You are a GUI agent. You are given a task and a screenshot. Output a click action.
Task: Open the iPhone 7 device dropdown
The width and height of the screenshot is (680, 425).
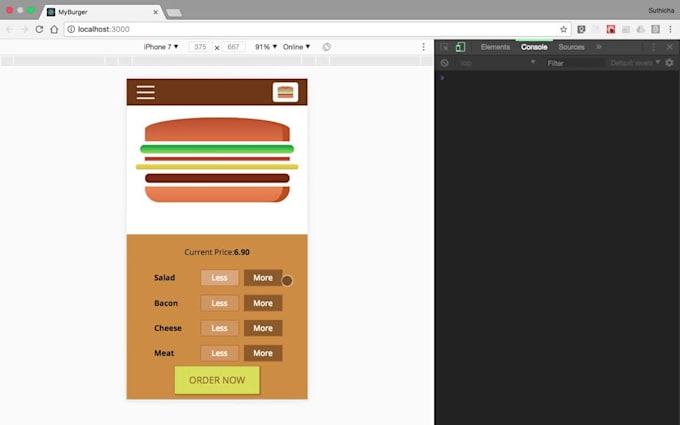pos(161,47)
